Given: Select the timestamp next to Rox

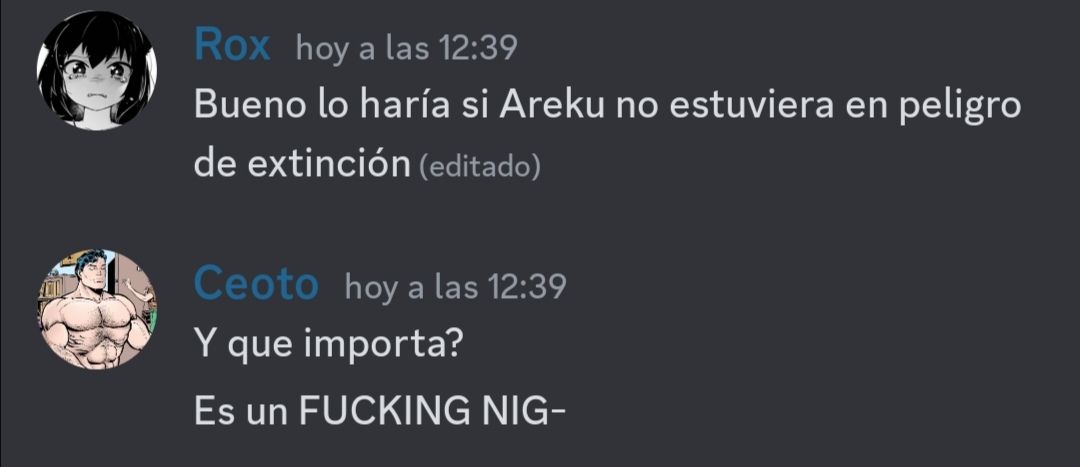Looking at the screenshot, I should [406, 50].
